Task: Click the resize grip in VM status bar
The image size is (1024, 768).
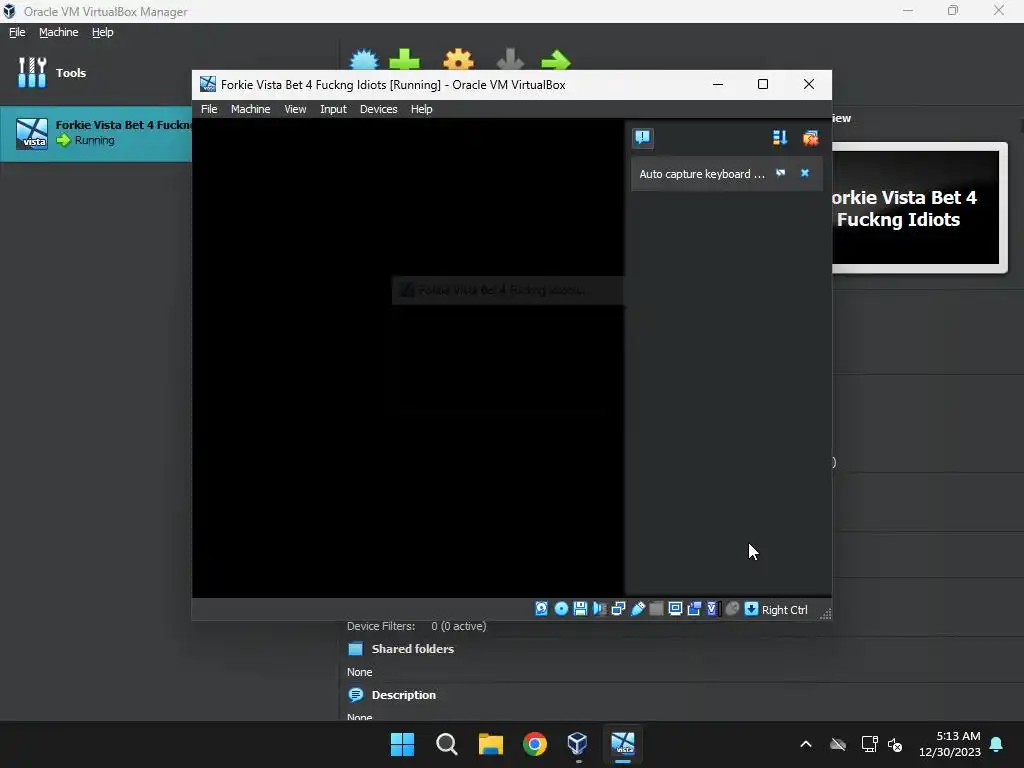Action: click(825, 613)
